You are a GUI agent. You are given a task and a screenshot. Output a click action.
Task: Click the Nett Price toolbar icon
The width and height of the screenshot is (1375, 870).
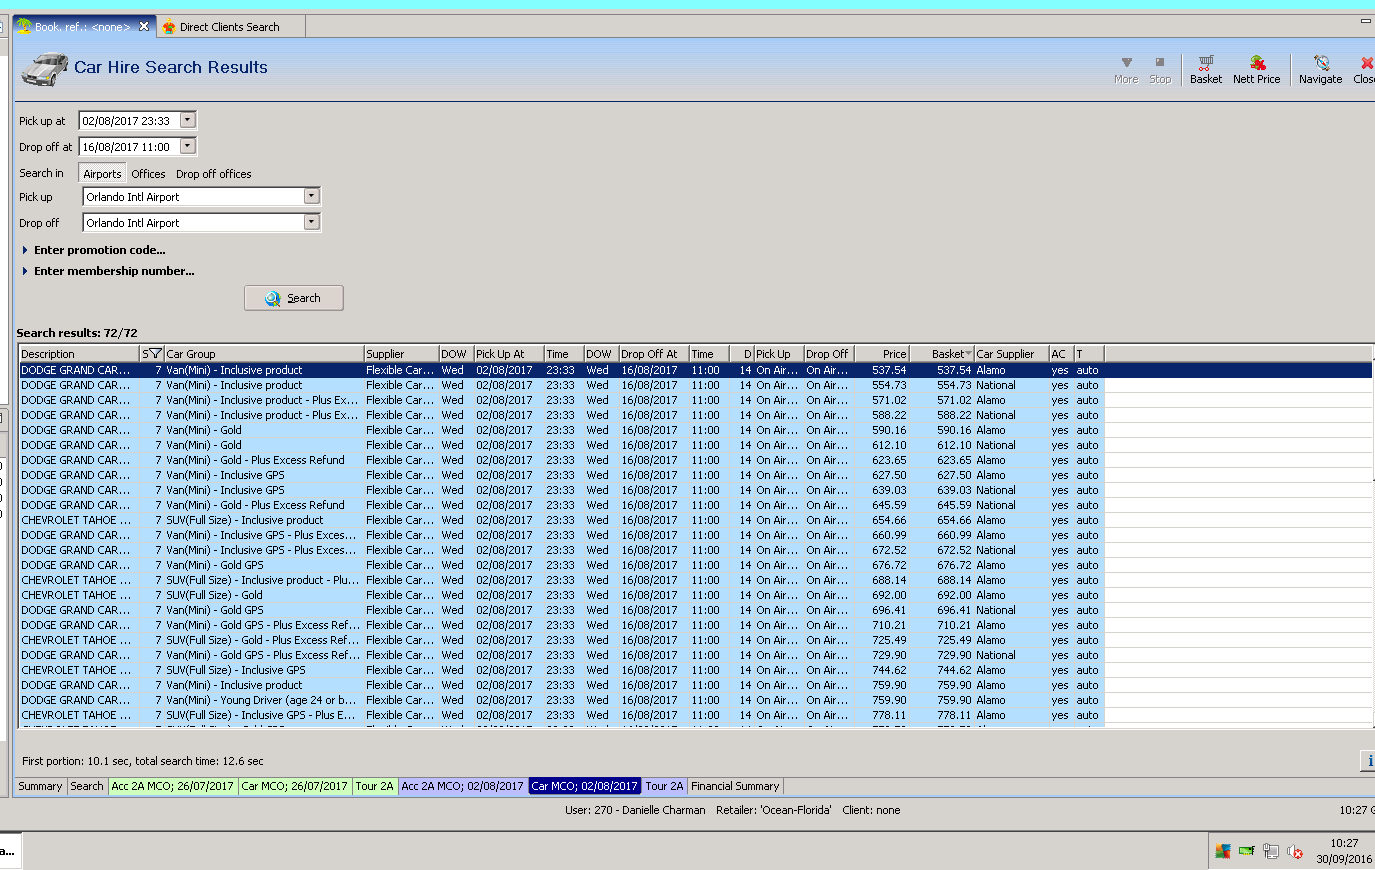pos(1256,69)
